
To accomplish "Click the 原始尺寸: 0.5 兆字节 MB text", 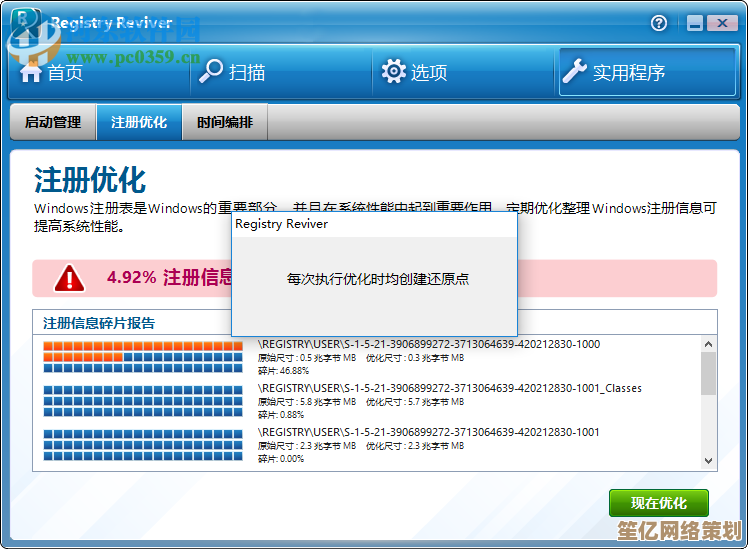I will 307,358.
